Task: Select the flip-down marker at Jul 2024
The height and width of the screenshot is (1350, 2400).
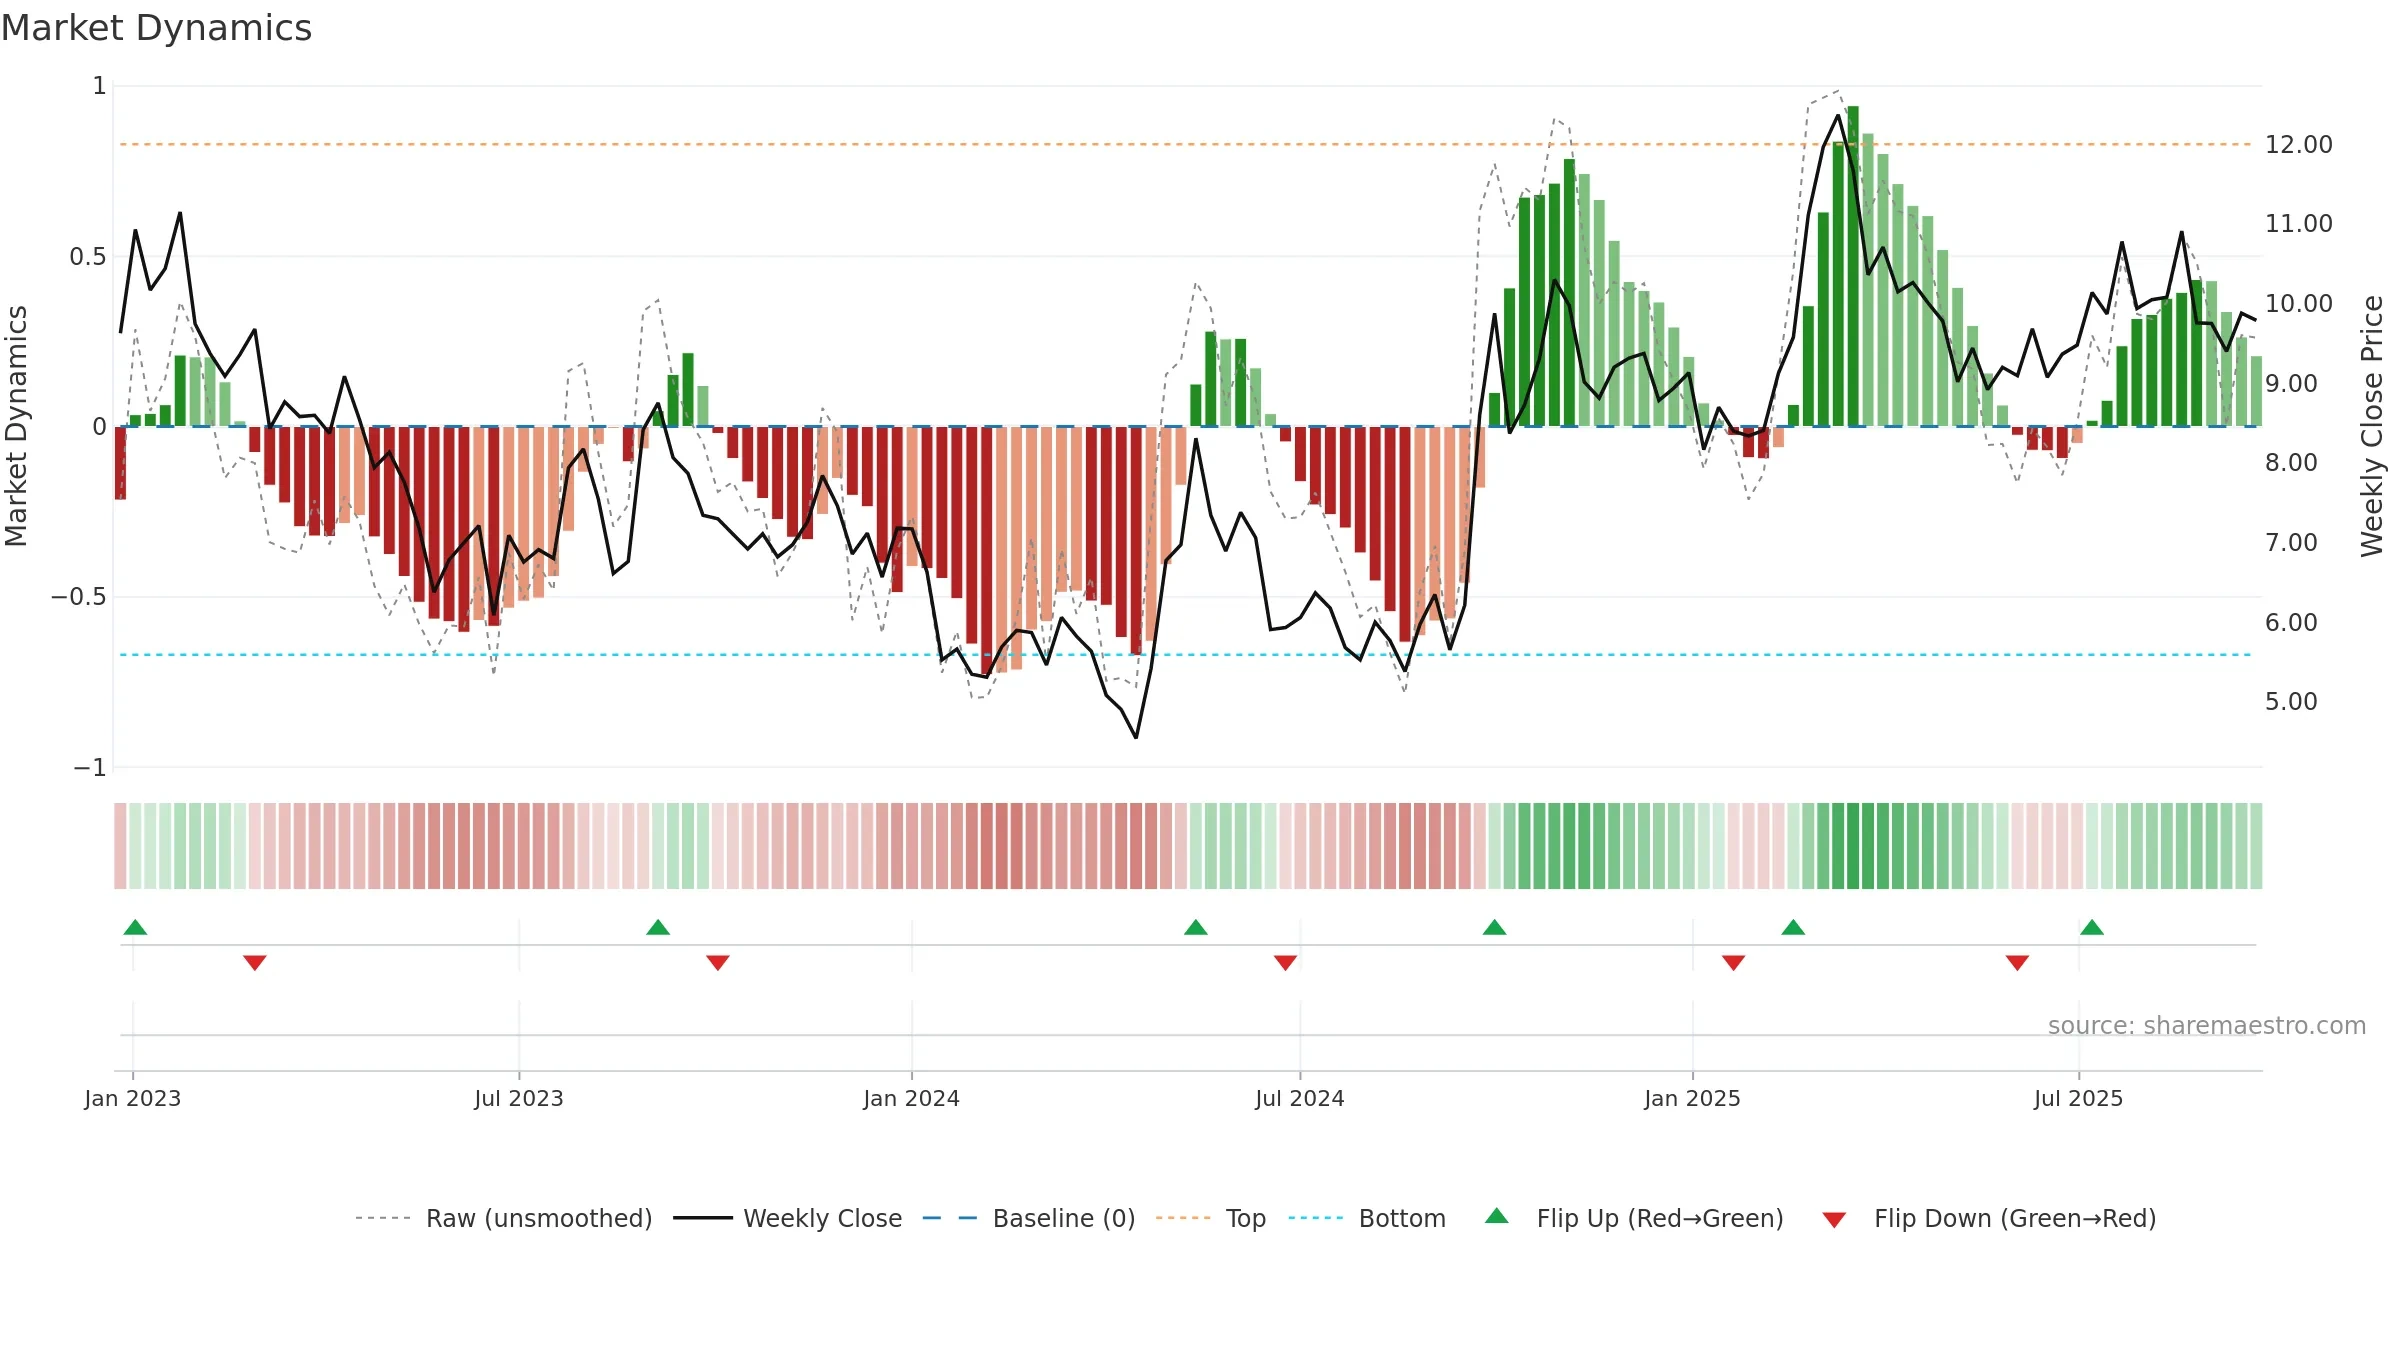Action: point(1286,962)
